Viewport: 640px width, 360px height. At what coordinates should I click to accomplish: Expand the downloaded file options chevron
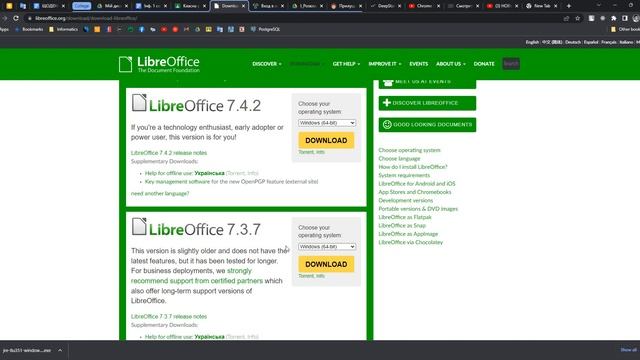tap(60, 350)
